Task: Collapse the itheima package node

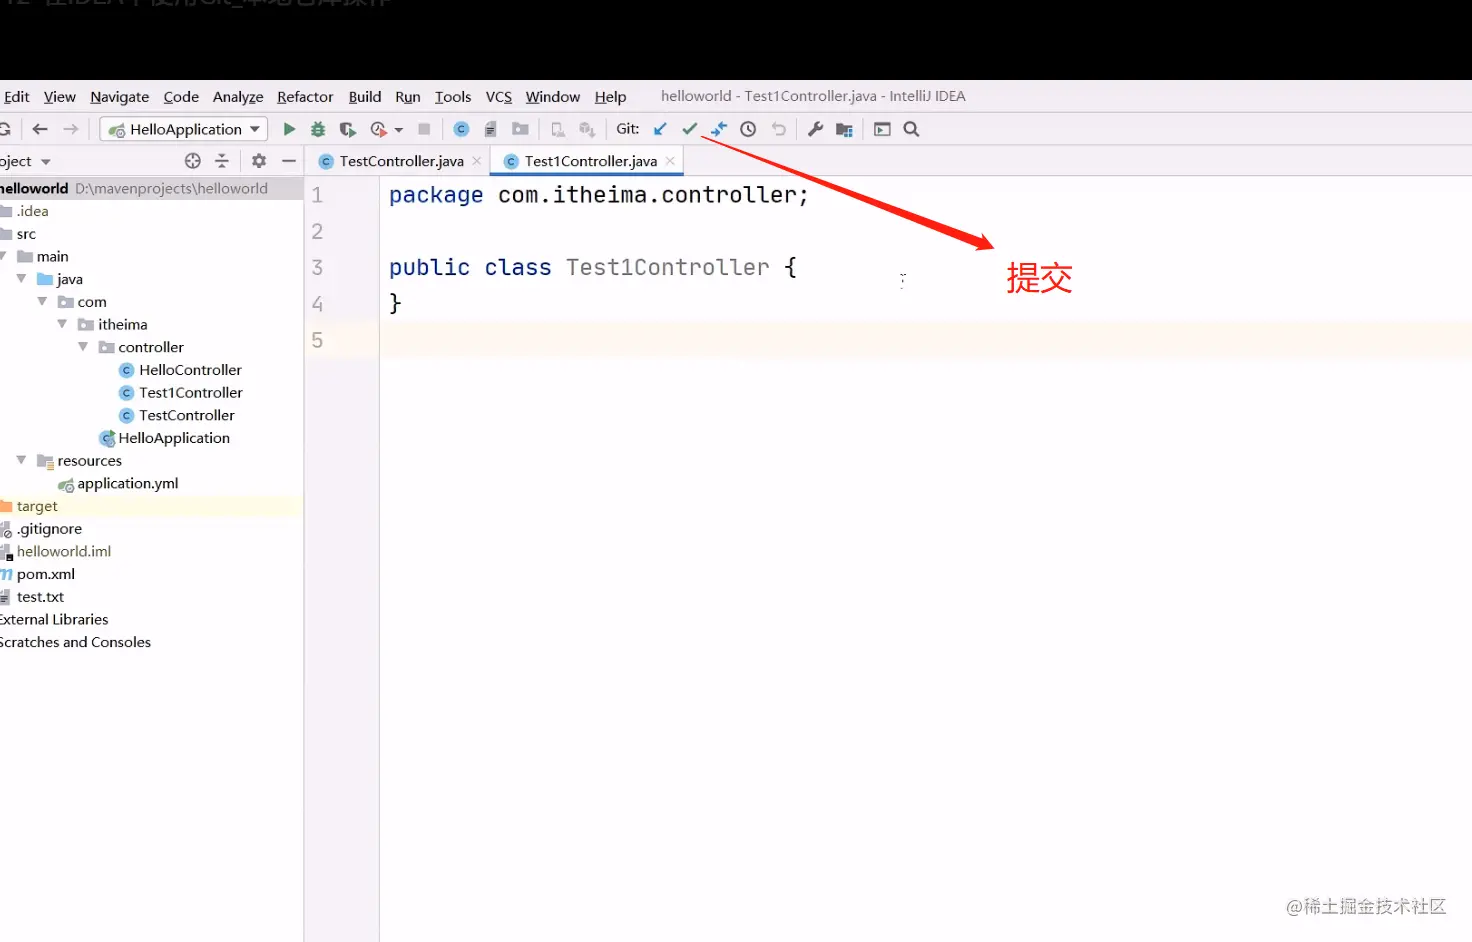Action: tap(62, 324)
